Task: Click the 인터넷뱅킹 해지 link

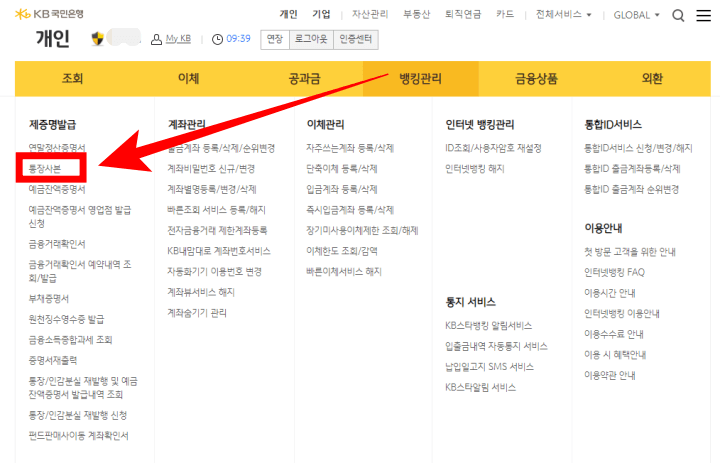Action: click(x=475, y=169)
